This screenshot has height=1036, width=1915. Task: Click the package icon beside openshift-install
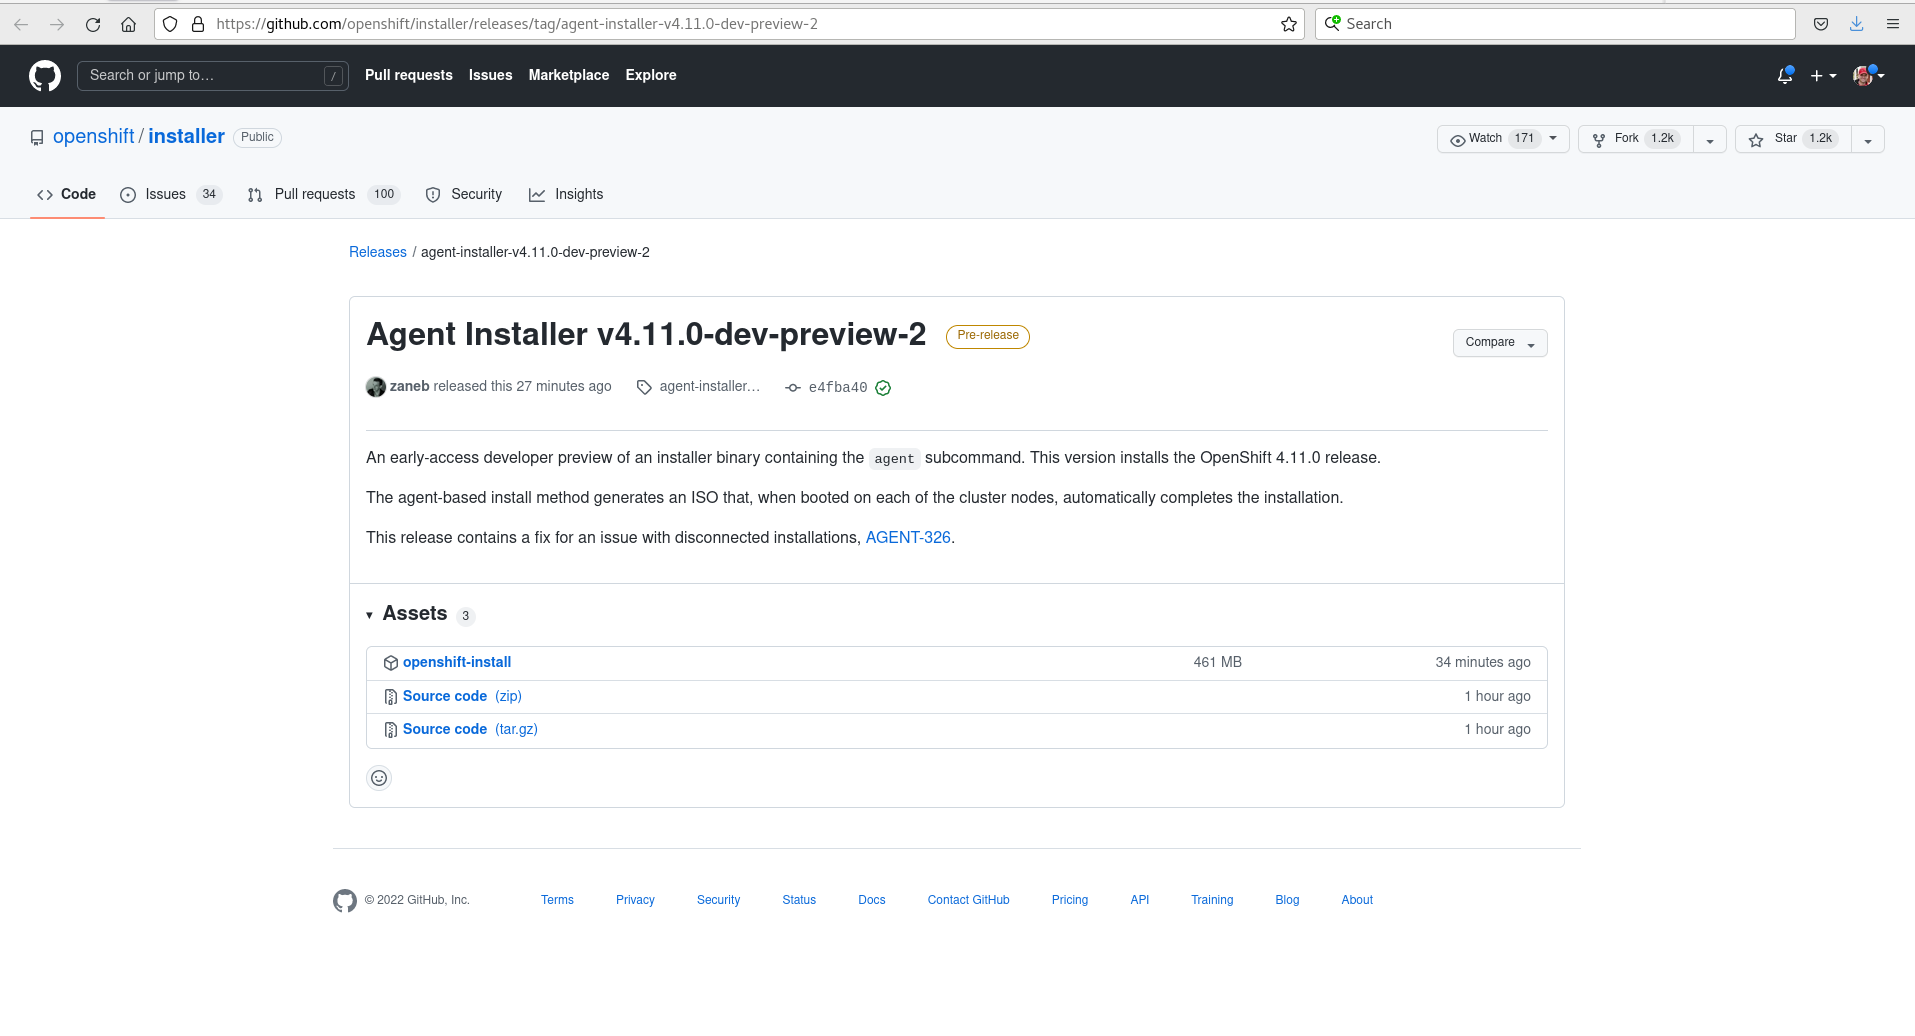390,662
